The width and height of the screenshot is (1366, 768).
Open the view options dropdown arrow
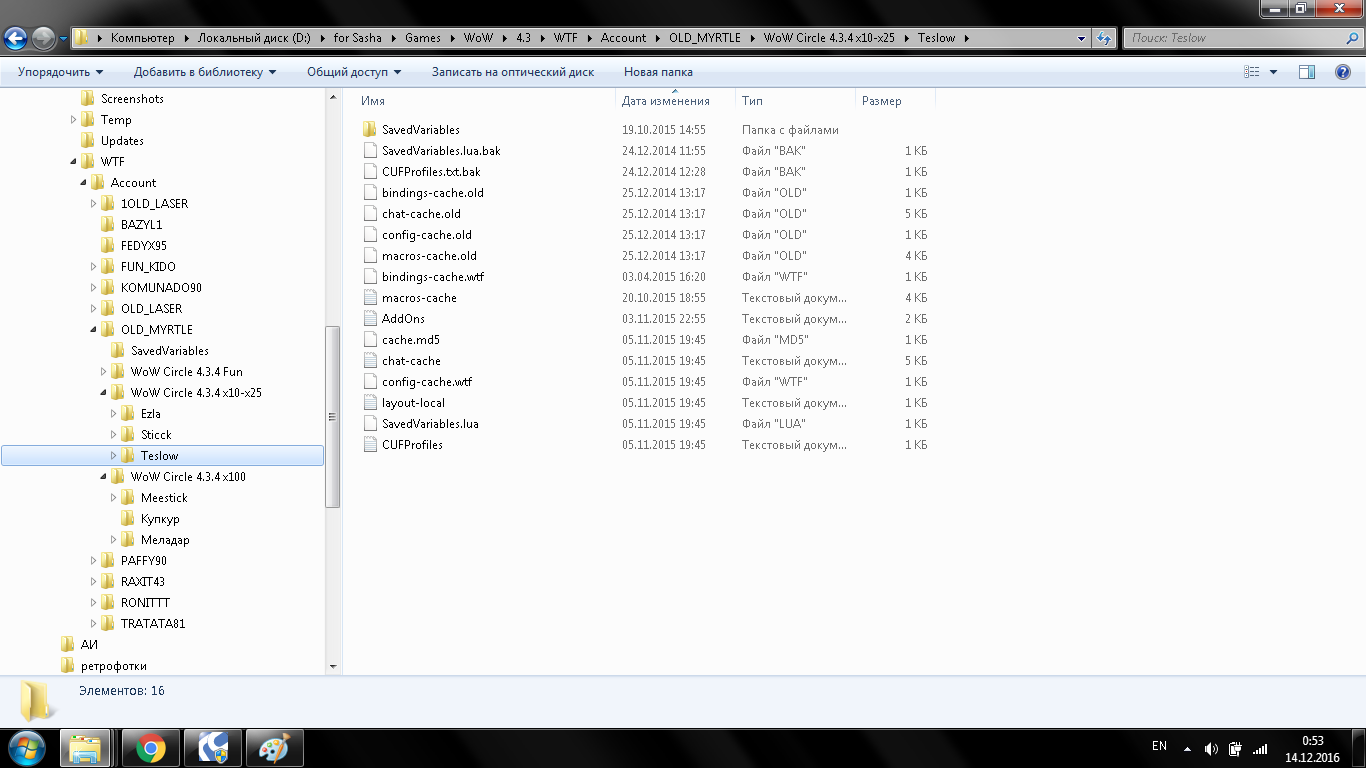[x=1273, y=72]
